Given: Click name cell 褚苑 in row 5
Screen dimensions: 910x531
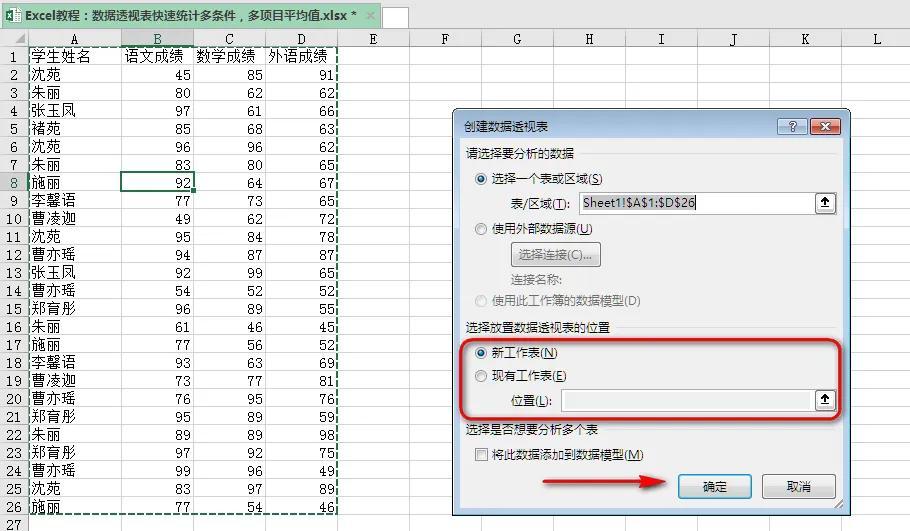Looking at the screenshot, I should click(x=75, y=129).
